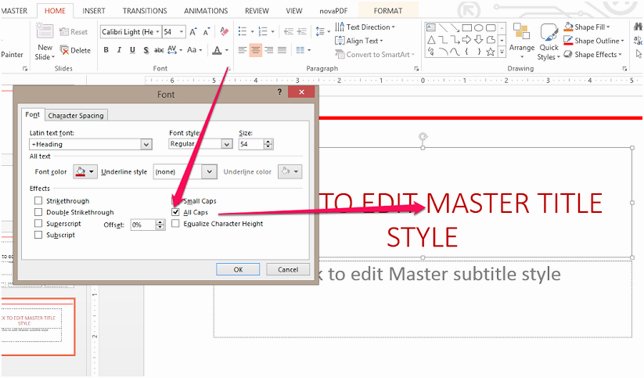This screenshot has width=644, height=378.
Task: Decrease list indent level
Action: click(289, 32)
